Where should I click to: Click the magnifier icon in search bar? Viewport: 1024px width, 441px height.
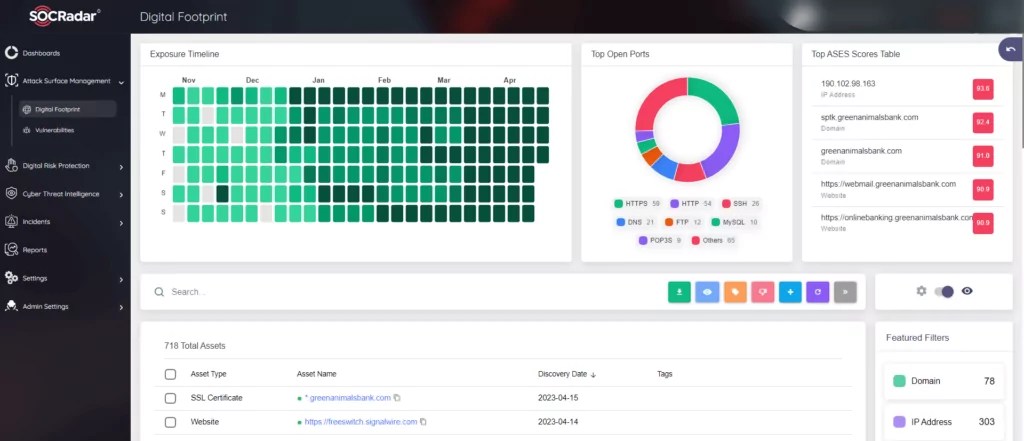pos(159,292)
